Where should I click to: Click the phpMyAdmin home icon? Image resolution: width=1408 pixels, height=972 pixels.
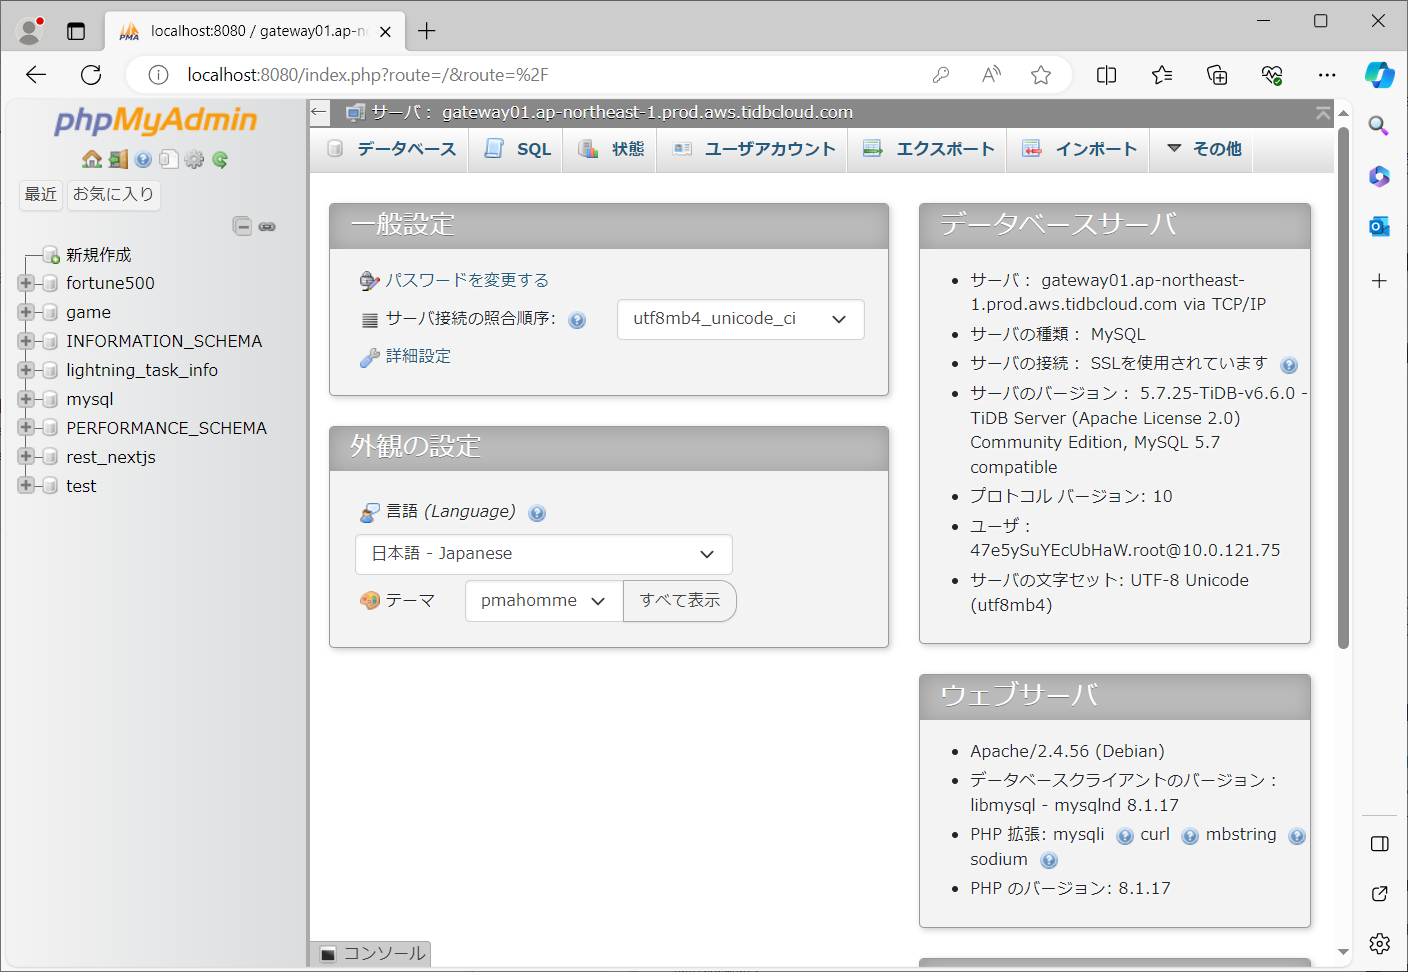coord(92,159)
